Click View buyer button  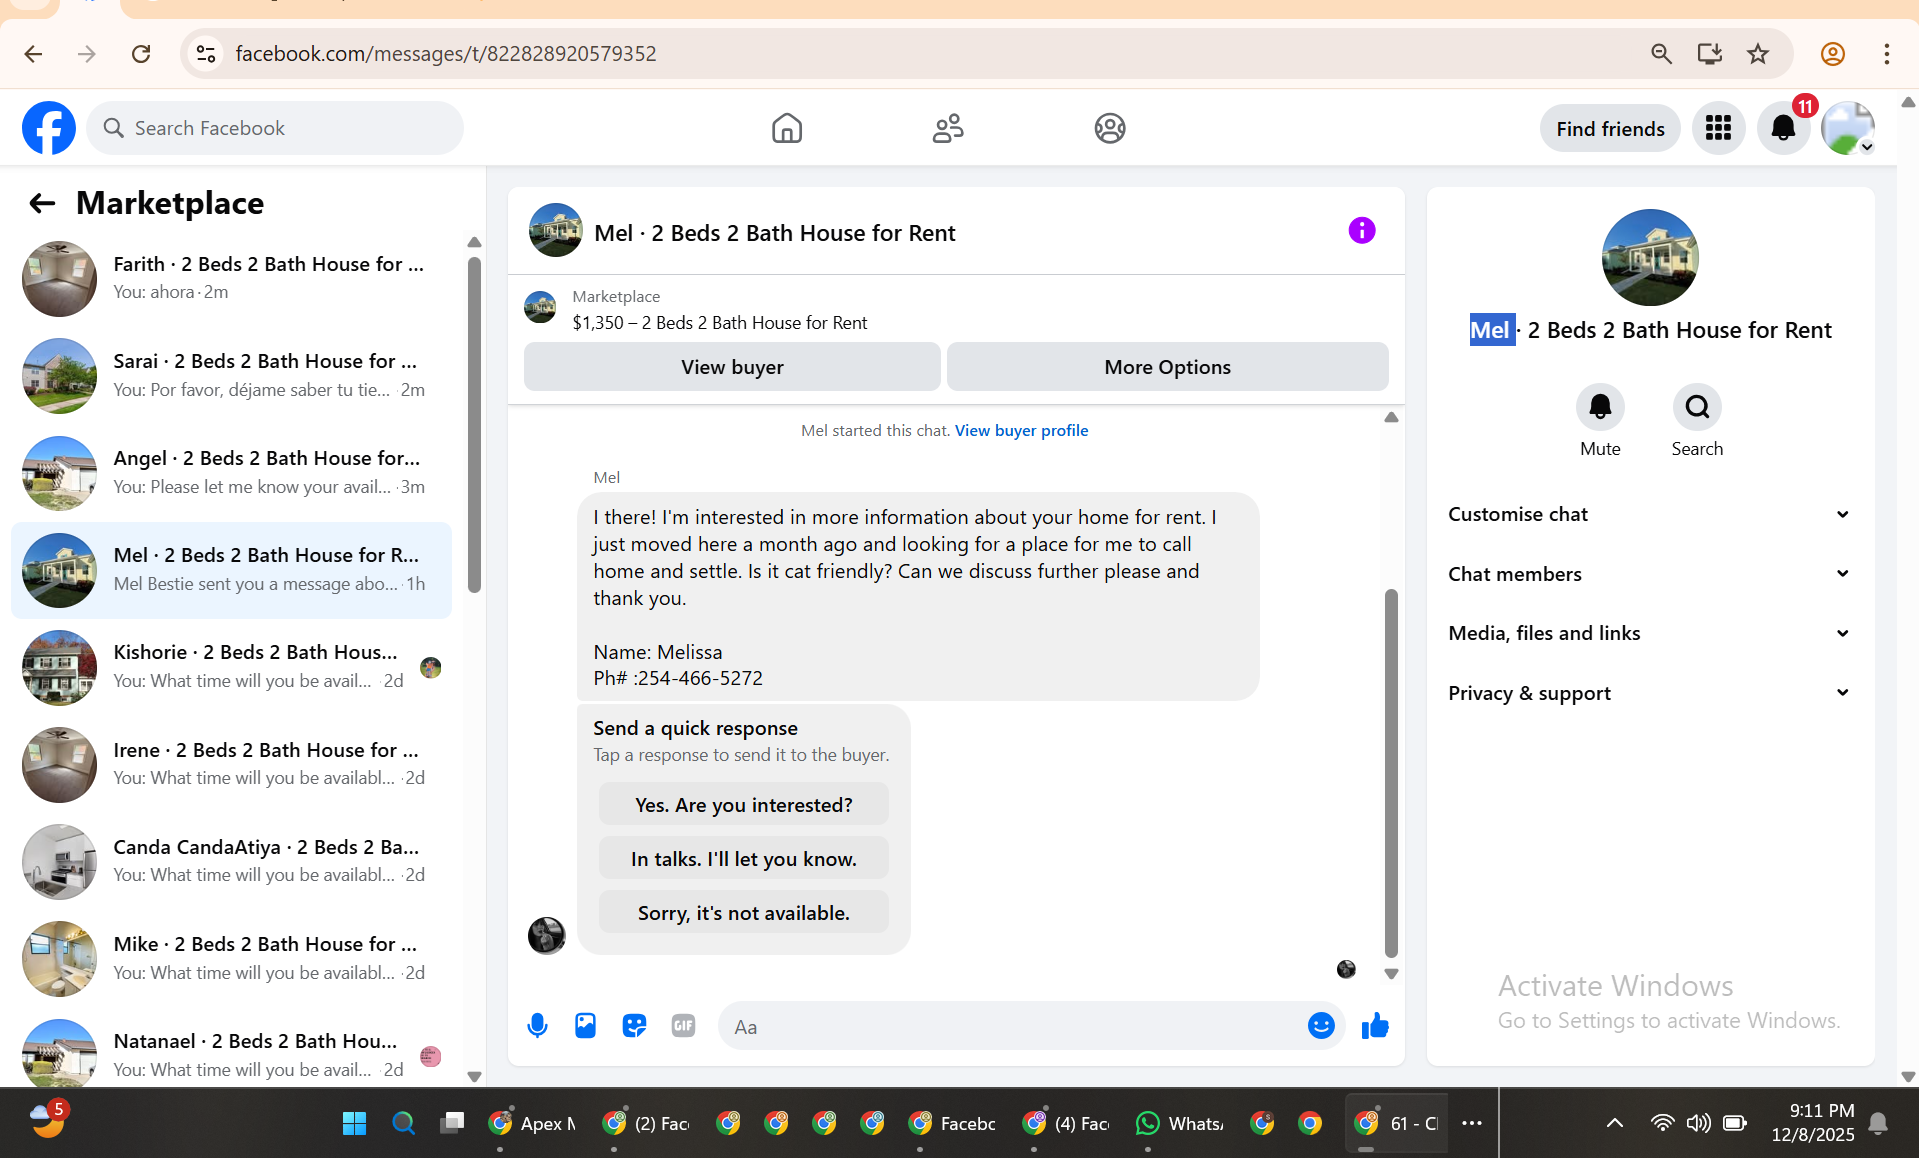(732, 367)
